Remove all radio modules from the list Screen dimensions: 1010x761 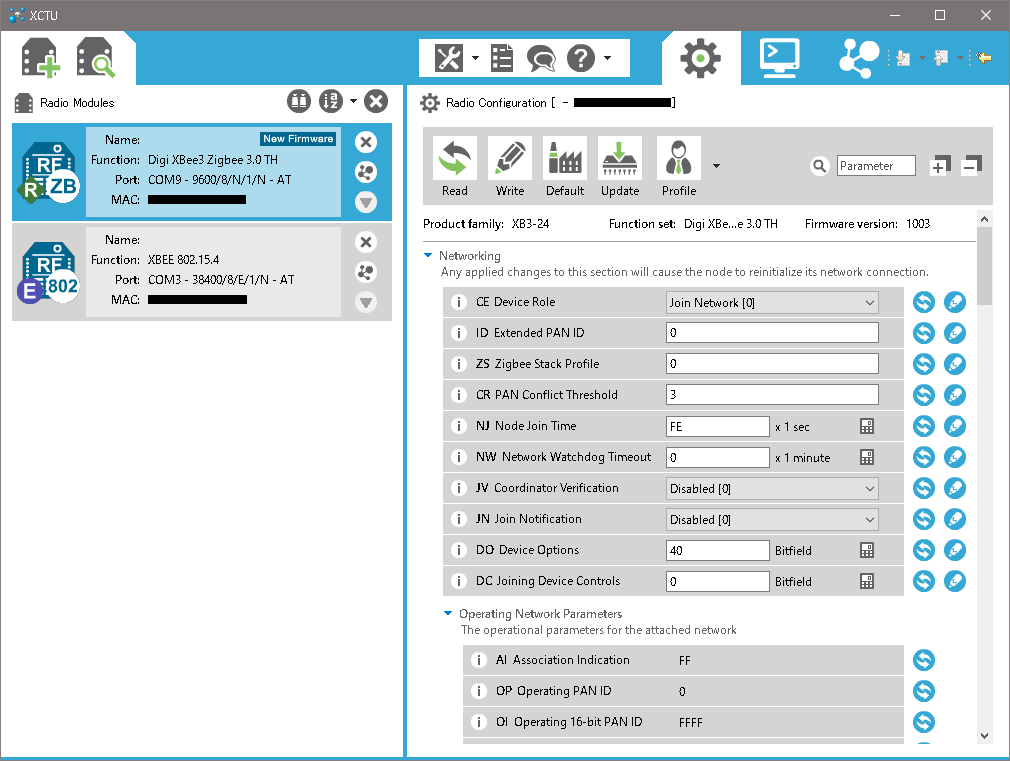[376, 101]
